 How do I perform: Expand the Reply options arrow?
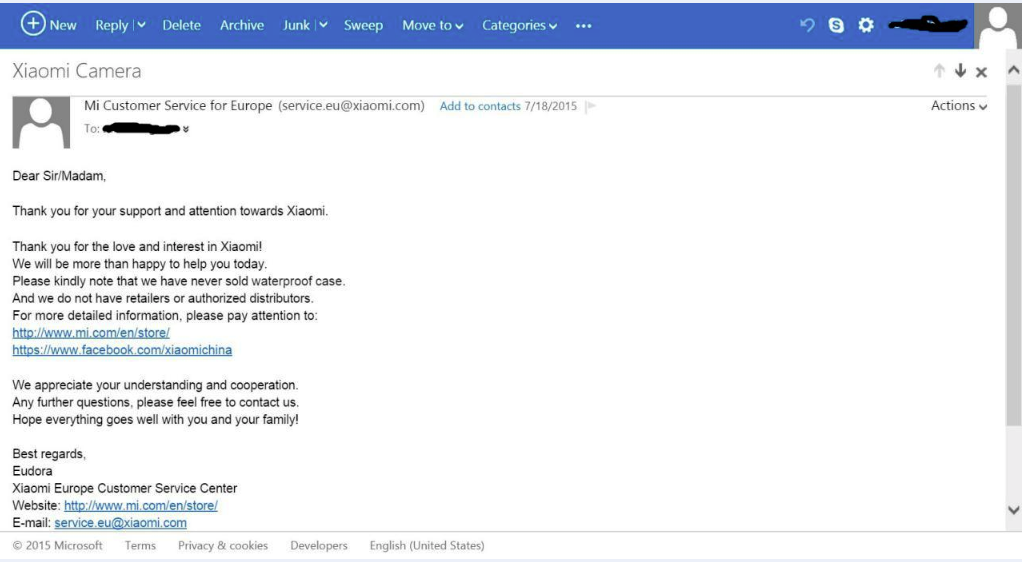pos(141,25)
